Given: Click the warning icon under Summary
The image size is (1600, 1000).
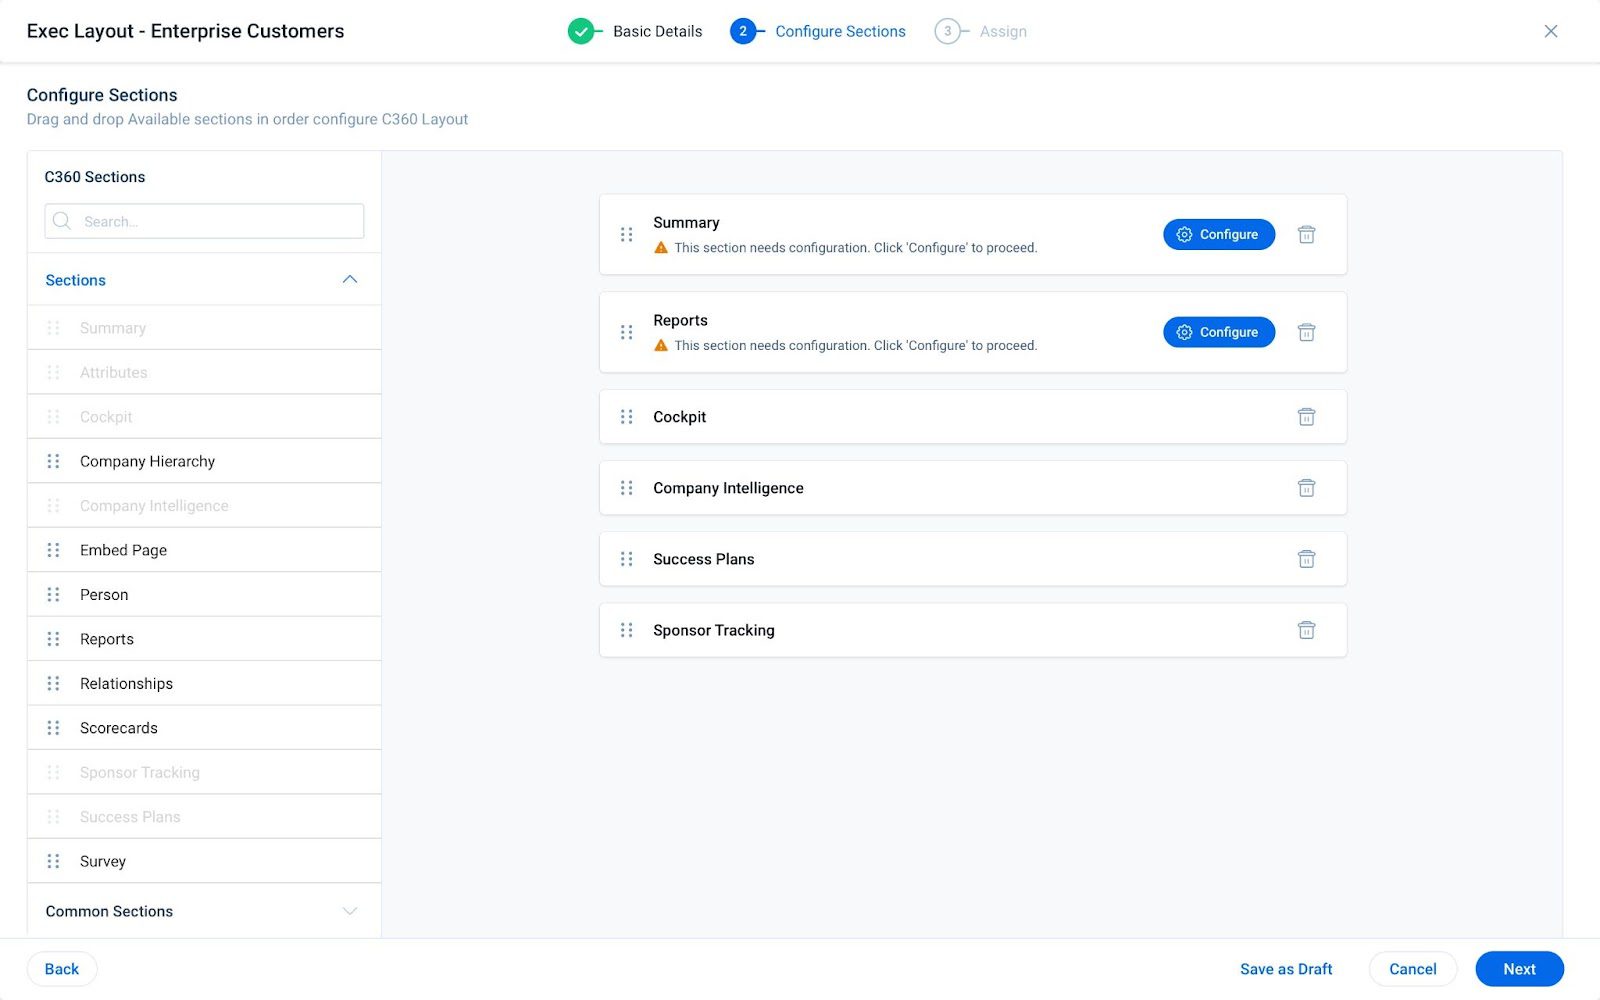Looking at the screenshot, I should click(661, 247).
